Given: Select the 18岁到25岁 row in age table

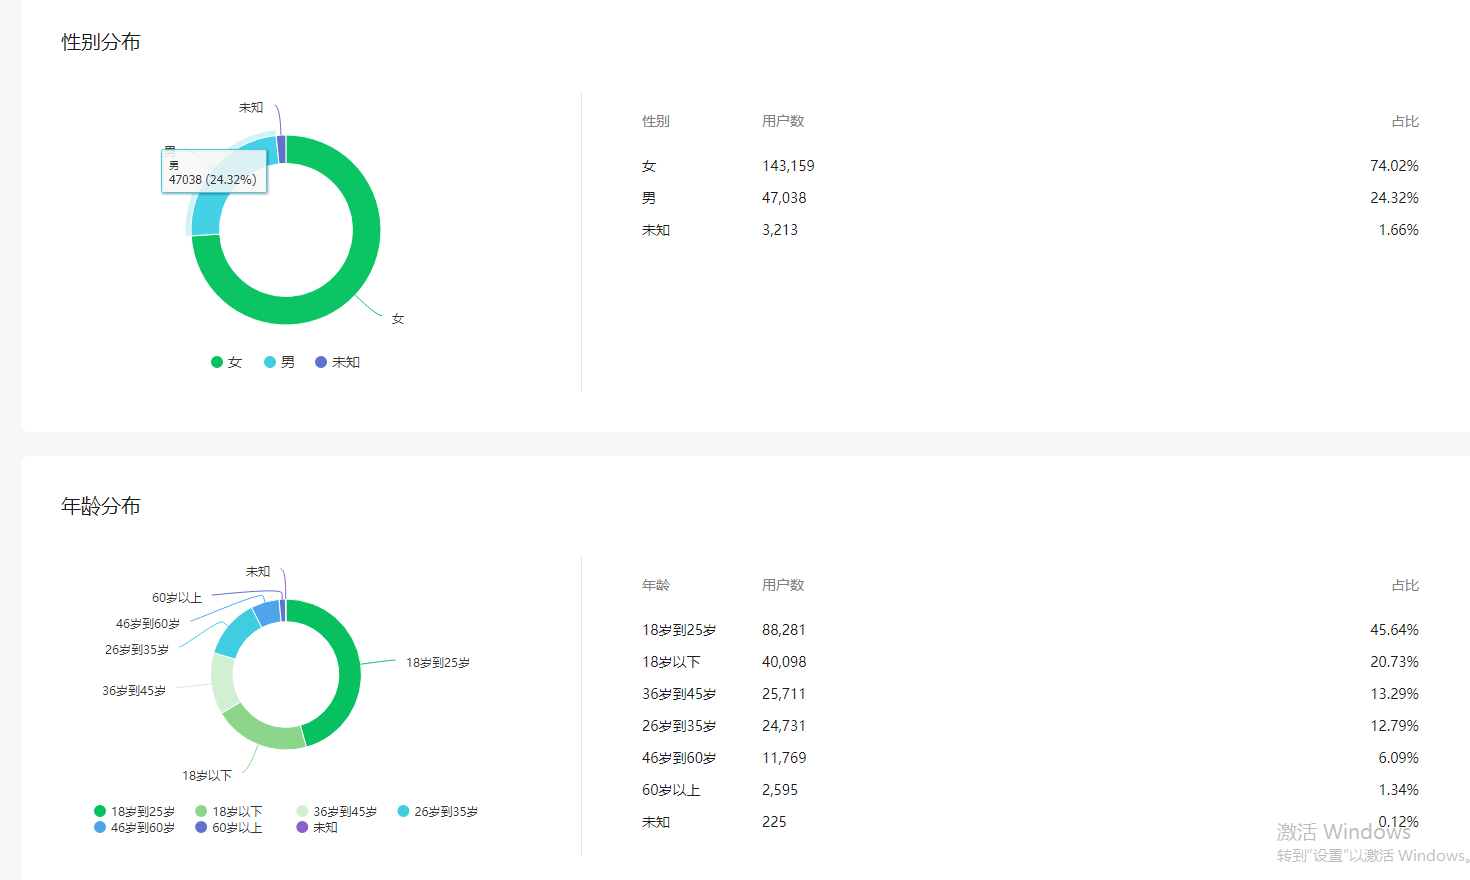Looking at the screenshot, I should pyautogui.click(x=1030, y=630).
